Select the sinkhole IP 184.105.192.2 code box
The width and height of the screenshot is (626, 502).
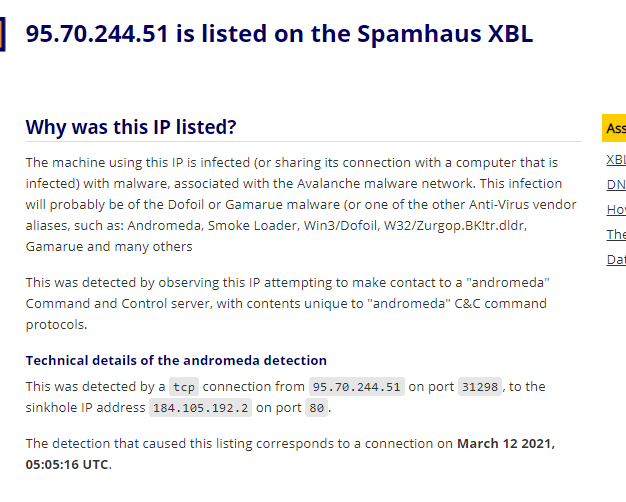(x=200, y=408)
